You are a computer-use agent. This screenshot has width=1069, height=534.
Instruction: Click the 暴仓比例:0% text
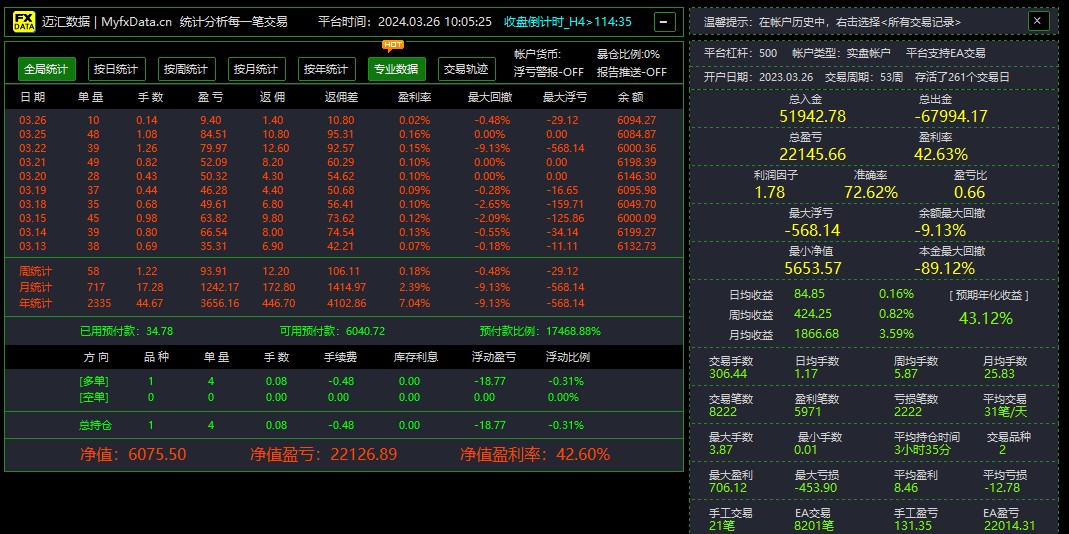click(x=629, y=55)
